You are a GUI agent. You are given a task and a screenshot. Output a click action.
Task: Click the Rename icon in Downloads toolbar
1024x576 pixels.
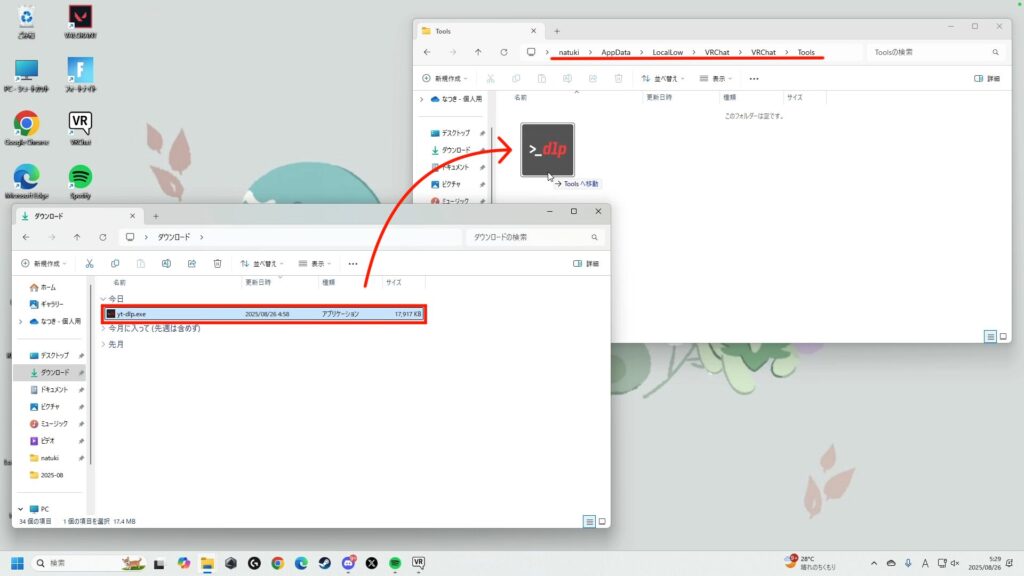pyautogui.click(x=166, y=264)
